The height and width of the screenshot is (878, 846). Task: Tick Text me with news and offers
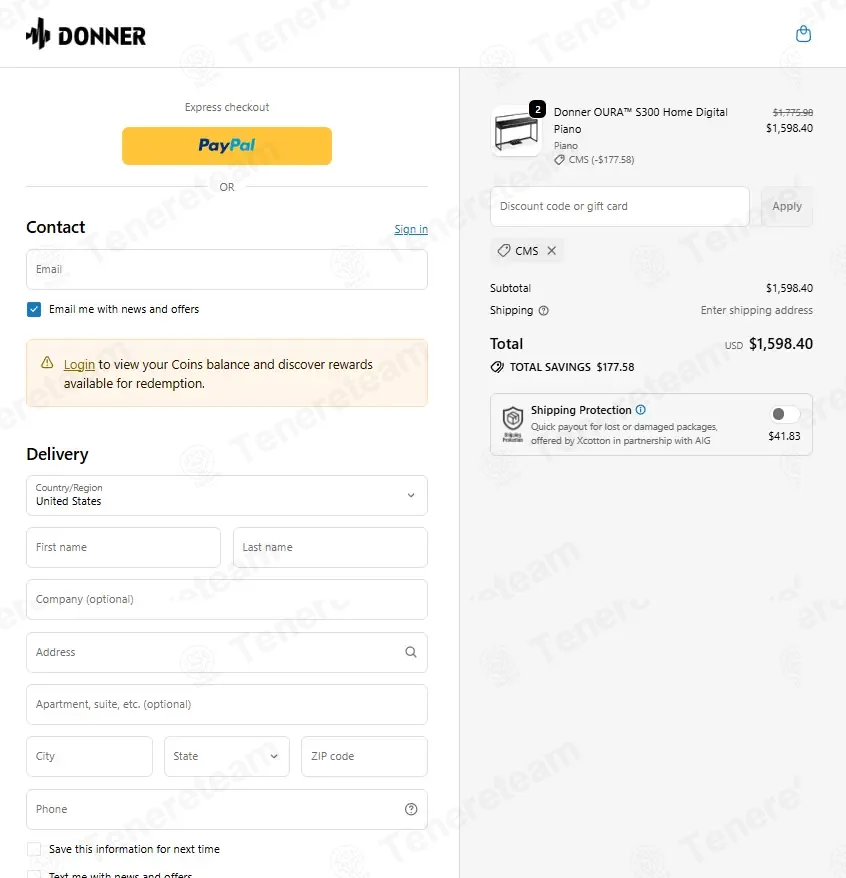(x=34, y=875)
